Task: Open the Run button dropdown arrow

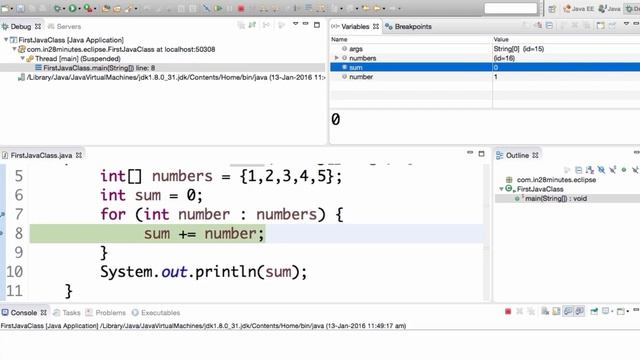Action: point(79,9)
